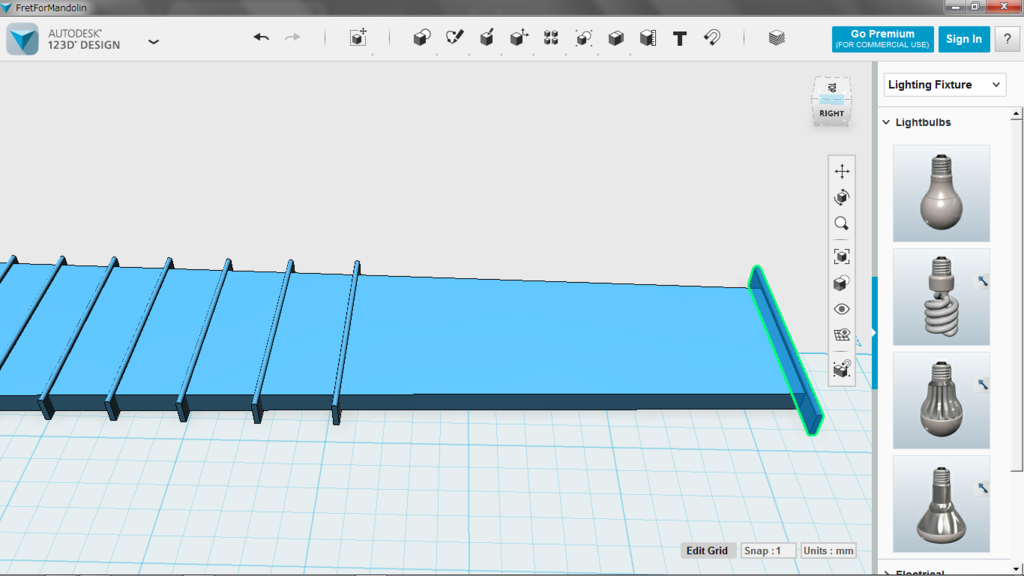Viewport: 1024px width, 576px height.
Task: Open the Units : mm setting
Action: click(828, 551)
